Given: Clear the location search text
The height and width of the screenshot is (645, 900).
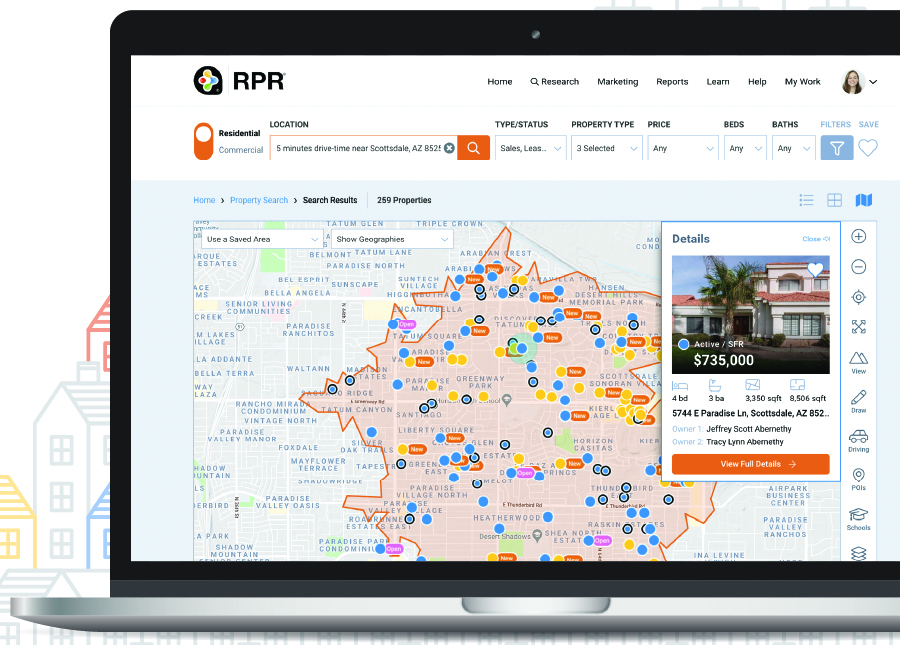Looking at the screenshot, I should (449, 148).
